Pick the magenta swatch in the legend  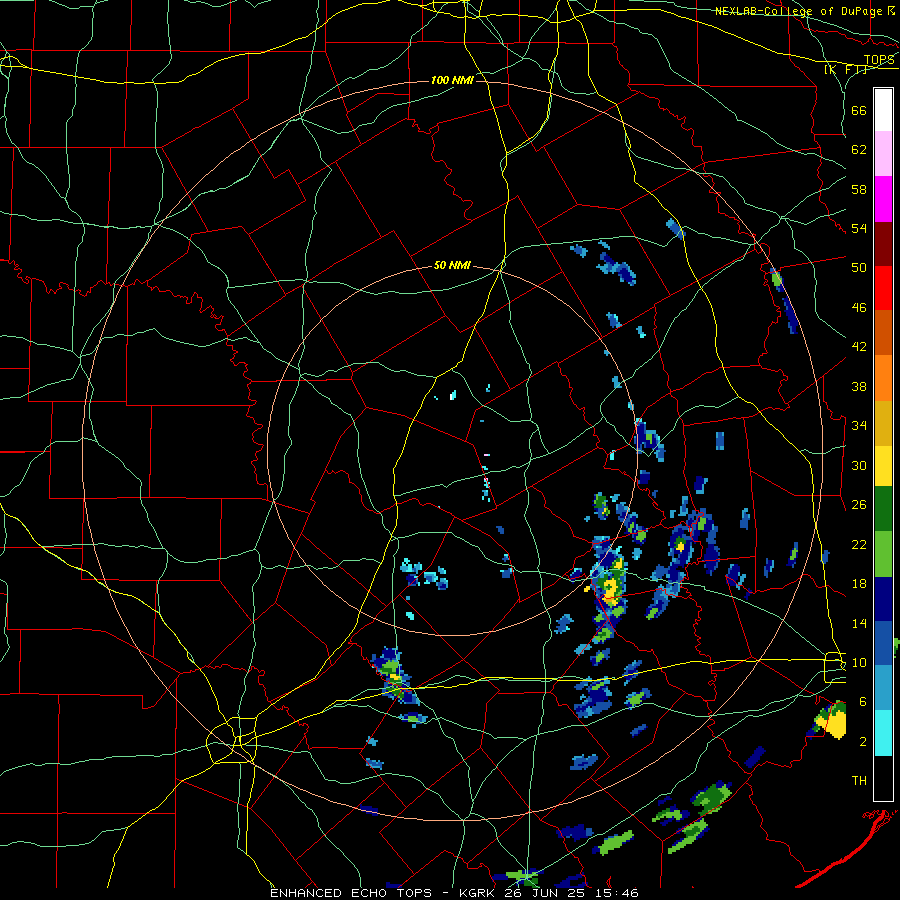883,199
